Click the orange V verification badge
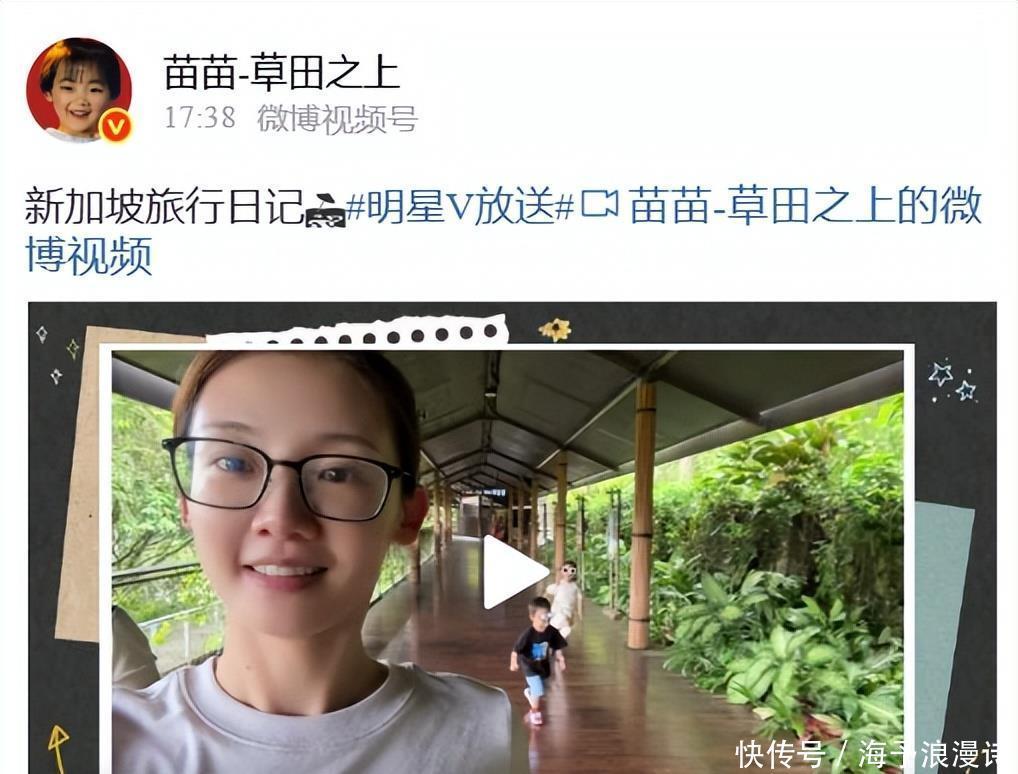 pos(116,126)
